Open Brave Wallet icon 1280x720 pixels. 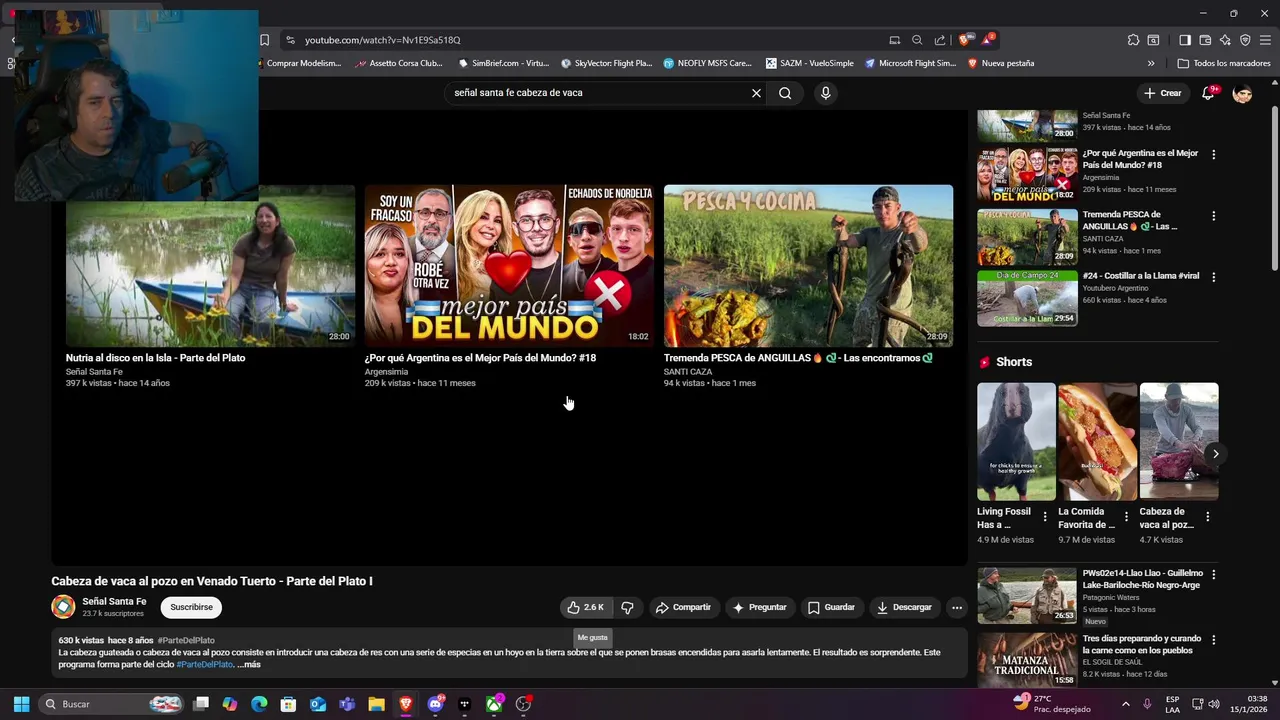(1205, 40)
